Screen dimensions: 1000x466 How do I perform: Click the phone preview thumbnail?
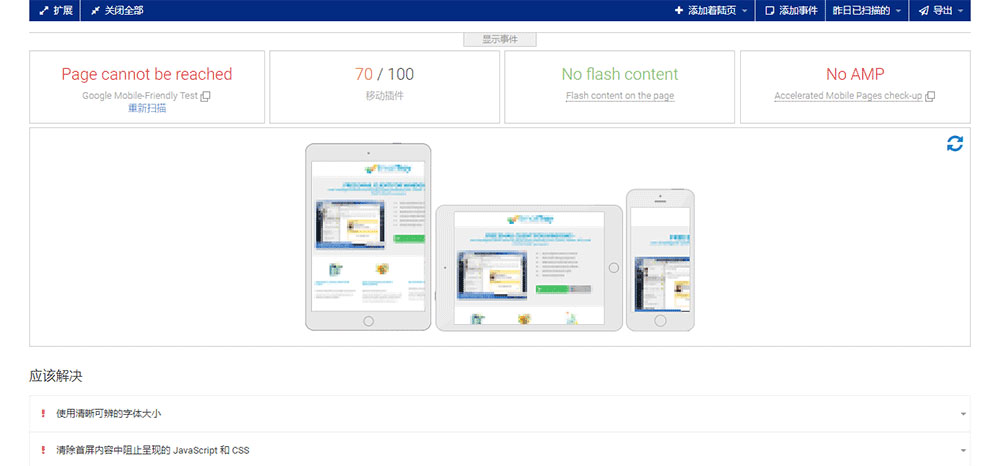tap(660, 259)
